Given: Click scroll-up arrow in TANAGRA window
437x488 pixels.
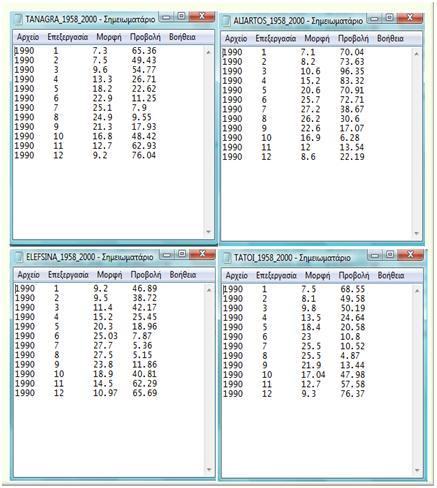Looking at the screenshot, I should pos(208,52).
